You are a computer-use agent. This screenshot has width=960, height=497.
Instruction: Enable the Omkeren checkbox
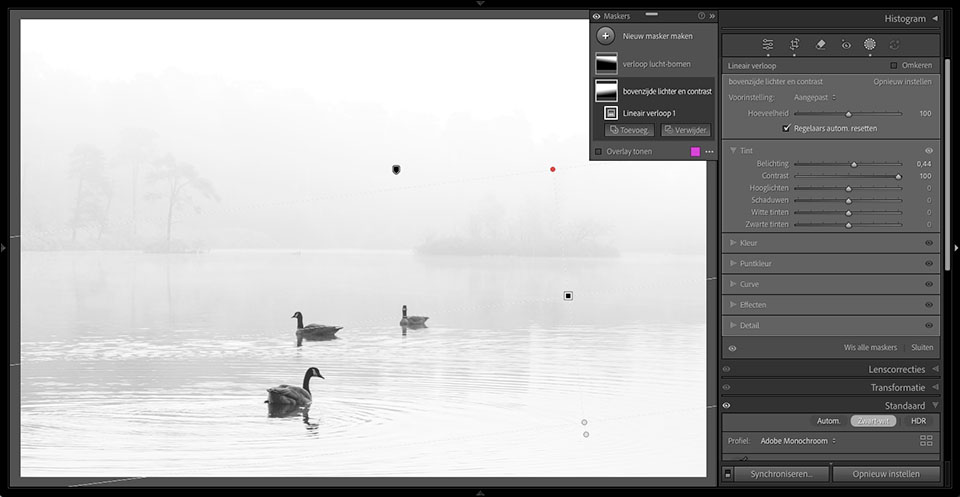(x=894, y=65)
